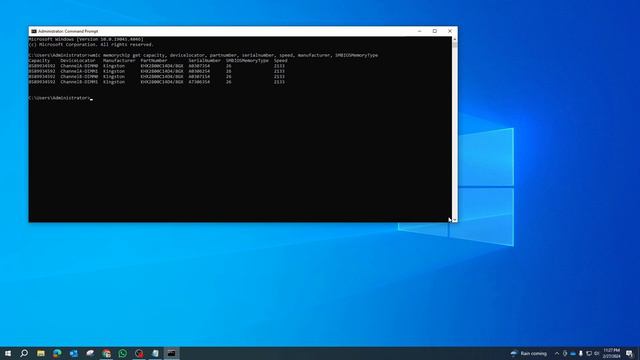Image resolution: width=640 pixels, height=360 pixels.
Task: Show hidden system tray icons
Action: point(557,353)
